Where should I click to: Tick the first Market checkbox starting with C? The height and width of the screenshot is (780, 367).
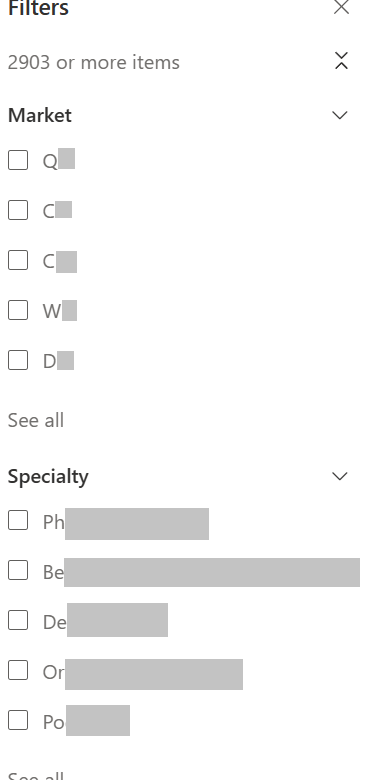tap(18, 210)
